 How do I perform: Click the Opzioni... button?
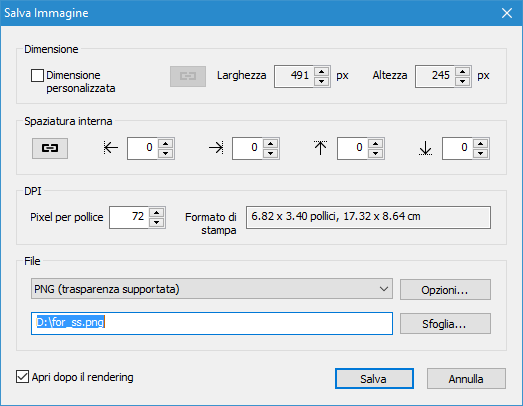(x=445, y=290)
